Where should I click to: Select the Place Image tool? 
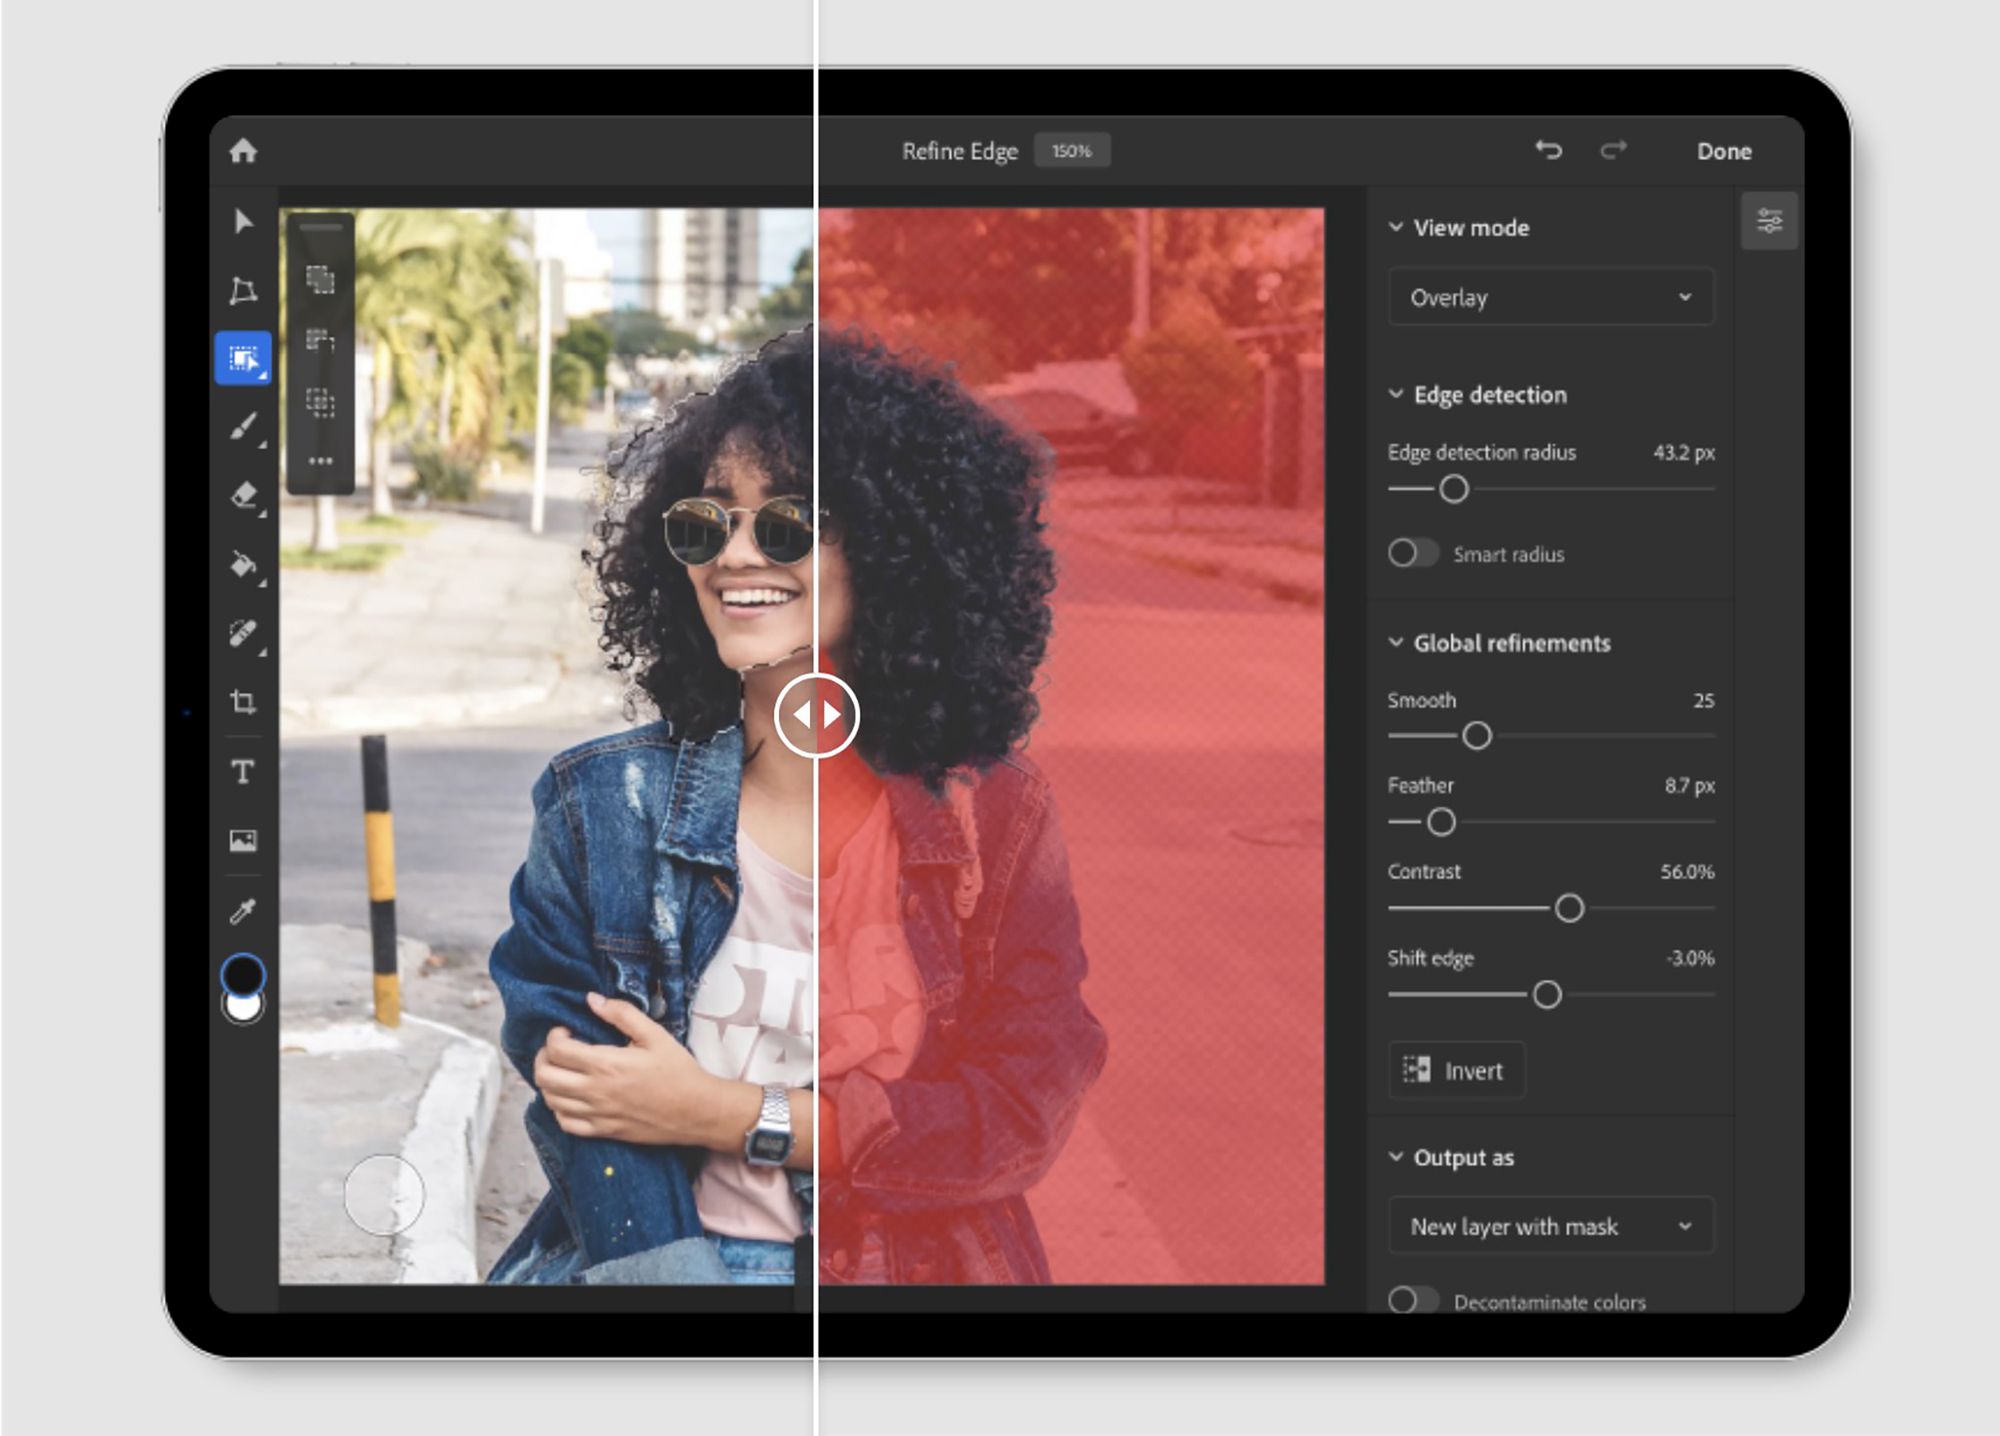tap(243, 840)
